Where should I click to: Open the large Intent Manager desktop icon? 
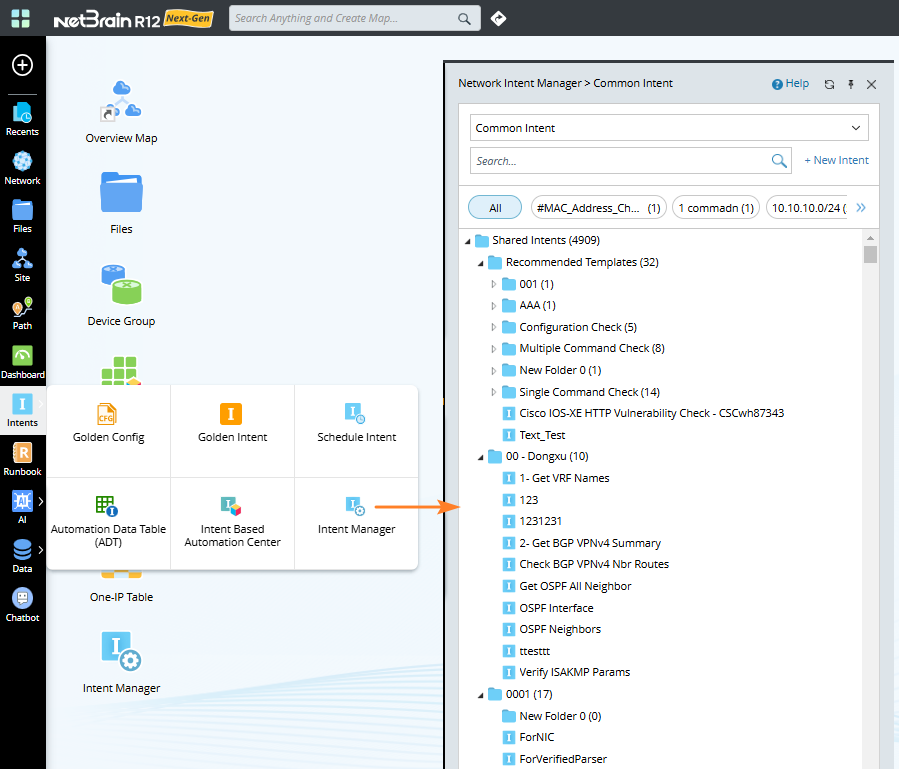121,662
